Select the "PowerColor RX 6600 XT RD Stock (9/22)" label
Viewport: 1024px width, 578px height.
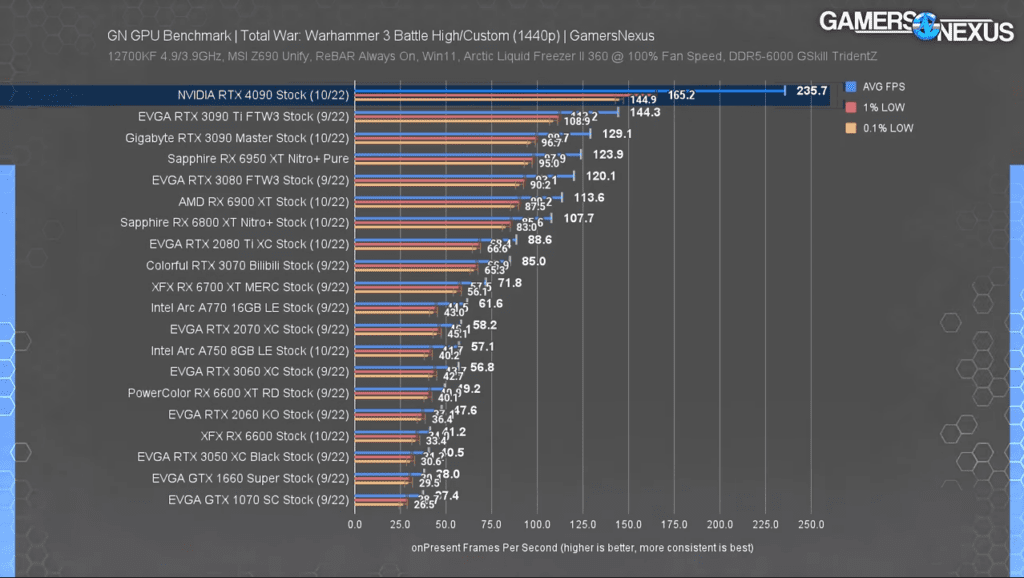click(x=238, y=393)
